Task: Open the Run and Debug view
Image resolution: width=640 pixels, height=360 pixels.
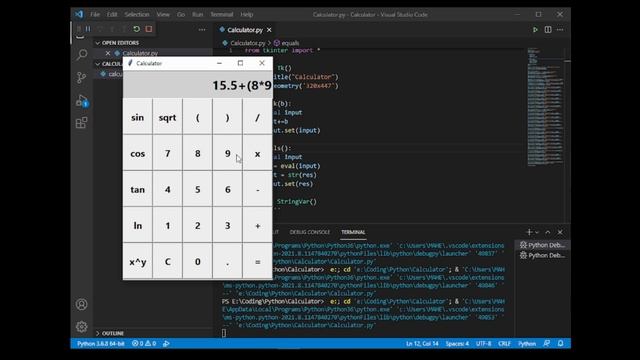Action: [x=82, y=100]
